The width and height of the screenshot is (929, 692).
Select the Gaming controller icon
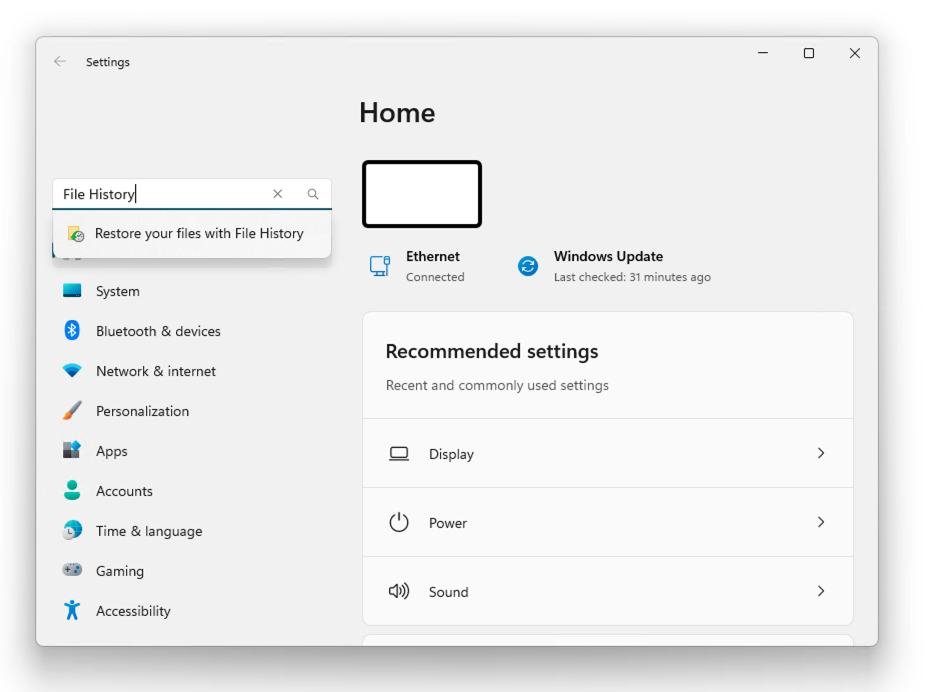coord(72,571)
